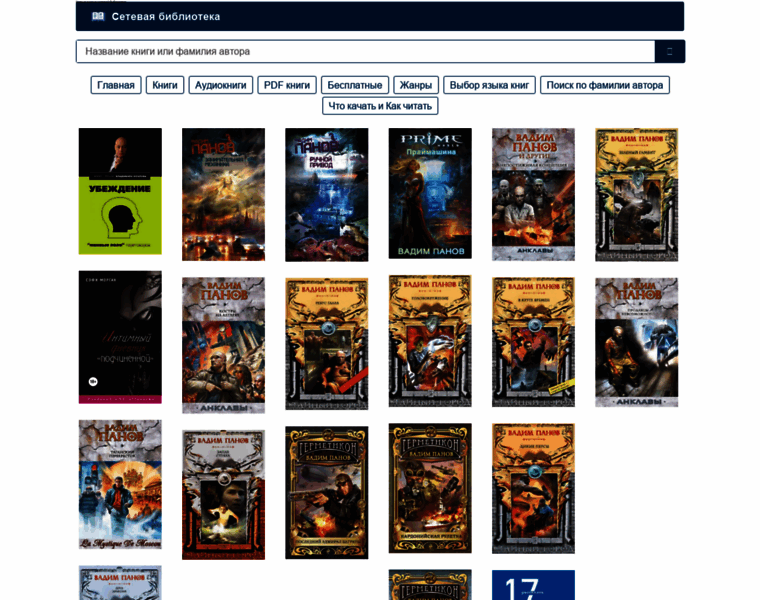
Task: Open Выбор языка книг
Action: (x=490, y=85)
